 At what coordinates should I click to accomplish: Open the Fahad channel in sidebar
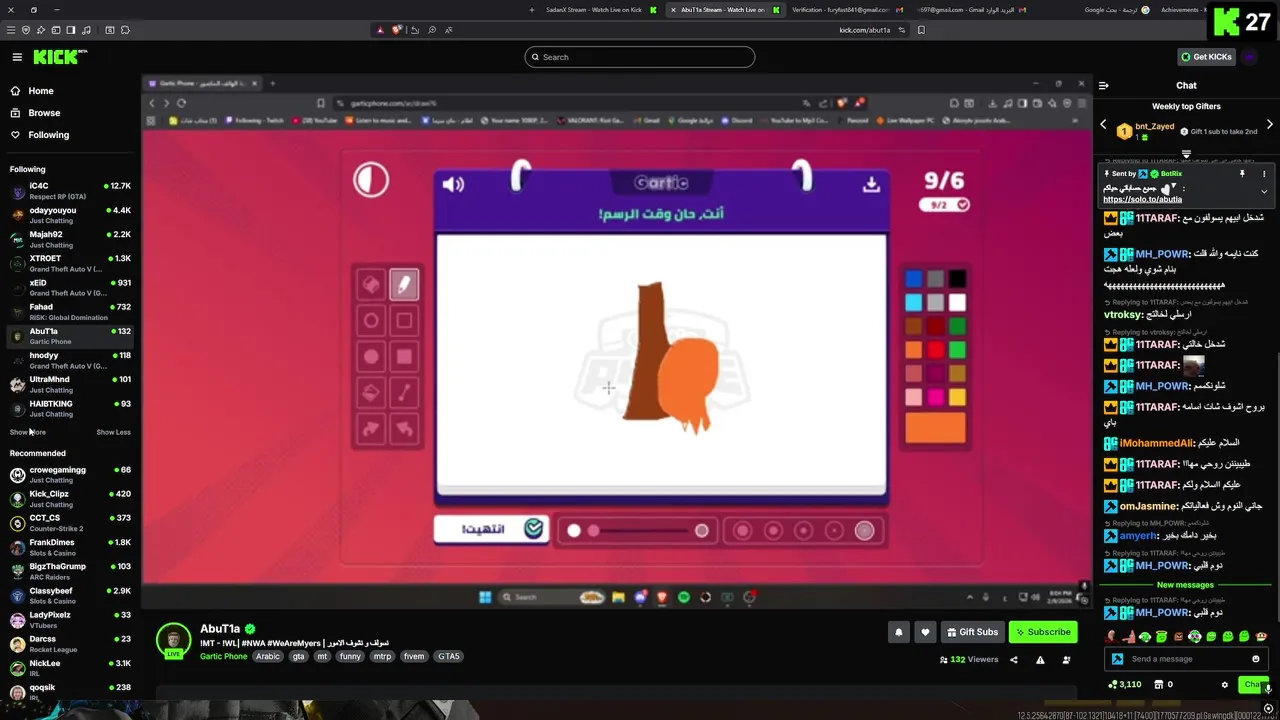click(x=70, y=311)
